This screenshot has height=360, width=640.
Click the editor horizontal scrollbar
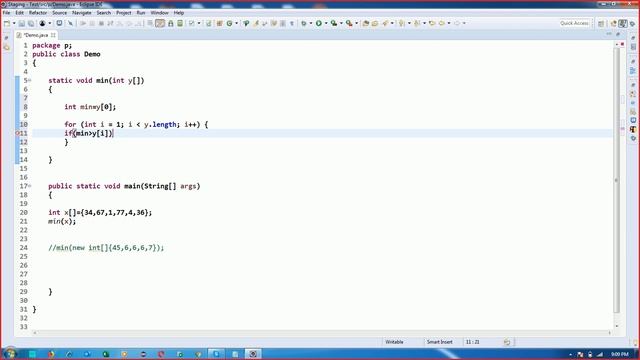coord(322,333)
